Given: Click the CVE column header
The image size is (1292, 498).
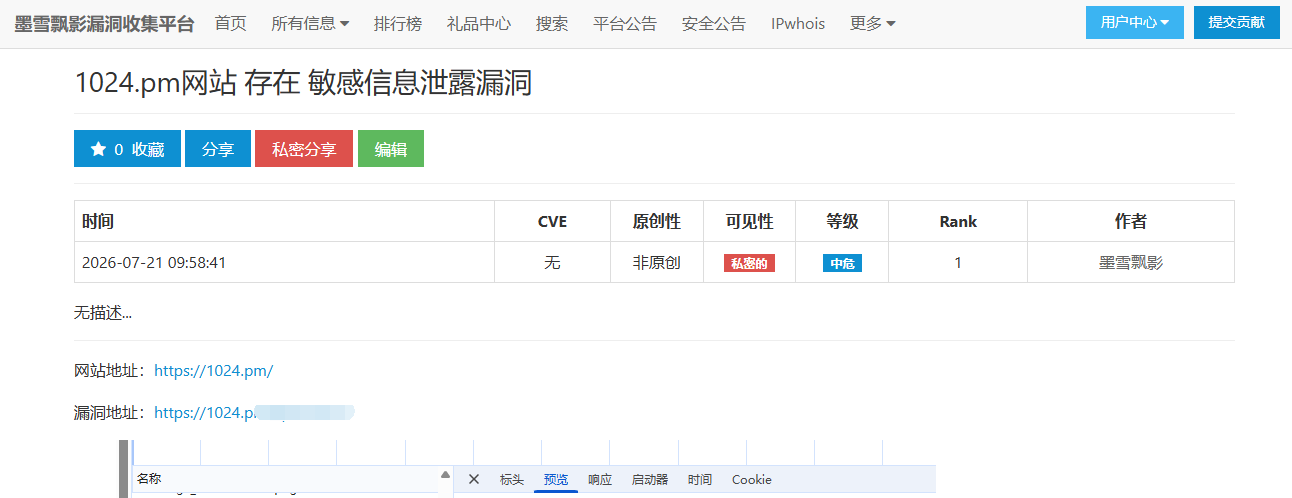Looking at the screenshot, I should click(552, 222).
